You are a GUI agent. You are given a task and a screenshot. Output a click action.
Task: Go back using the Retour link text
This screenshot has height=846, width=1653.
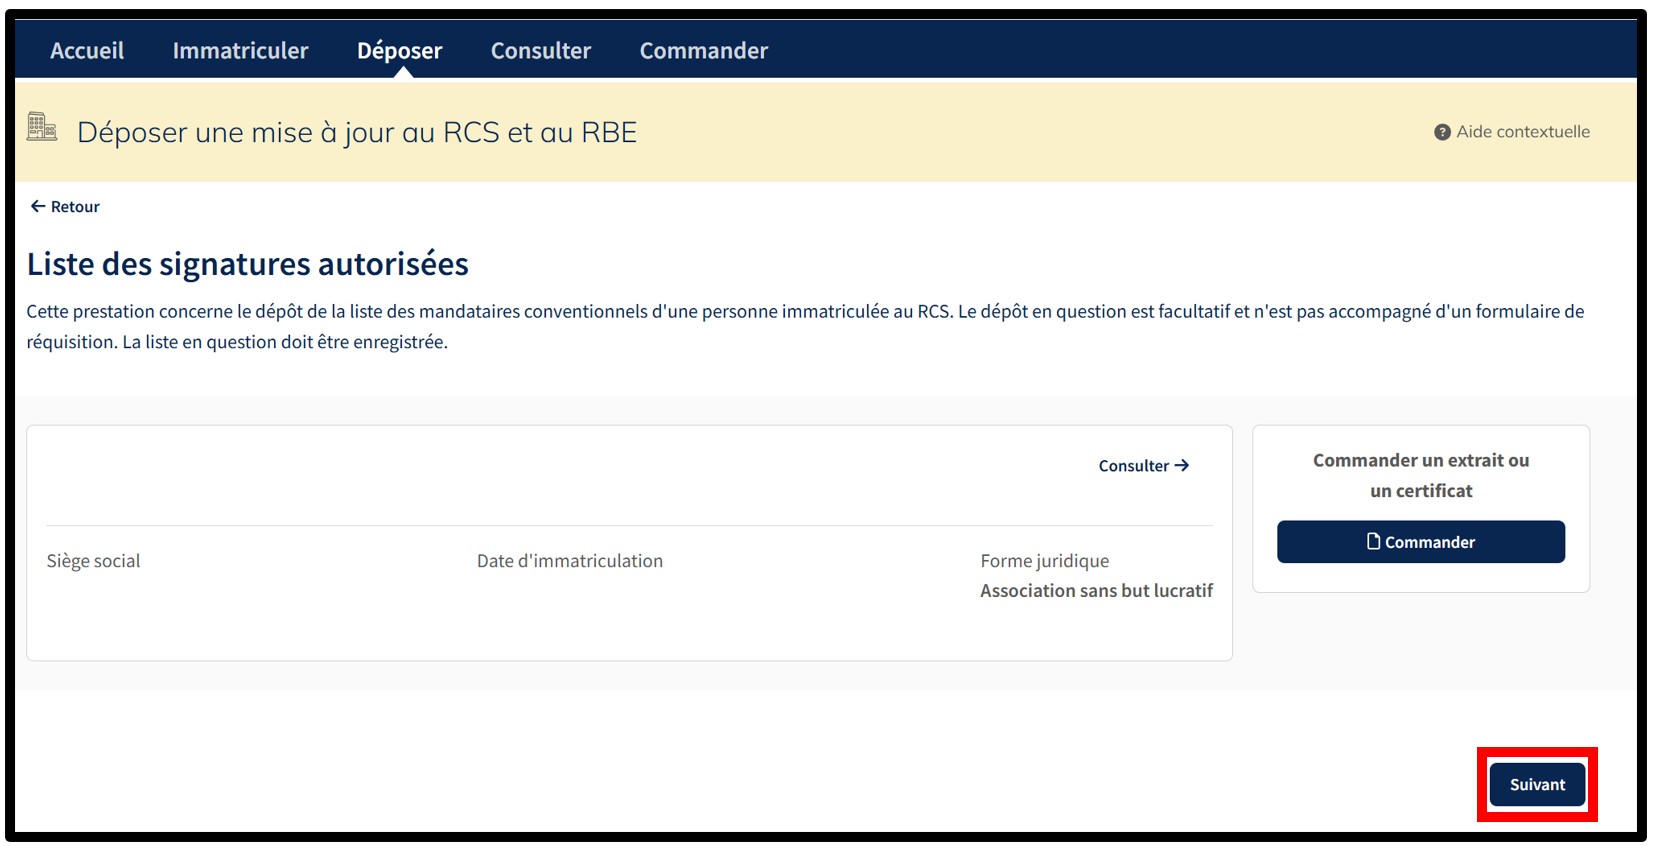pos(75,207)
